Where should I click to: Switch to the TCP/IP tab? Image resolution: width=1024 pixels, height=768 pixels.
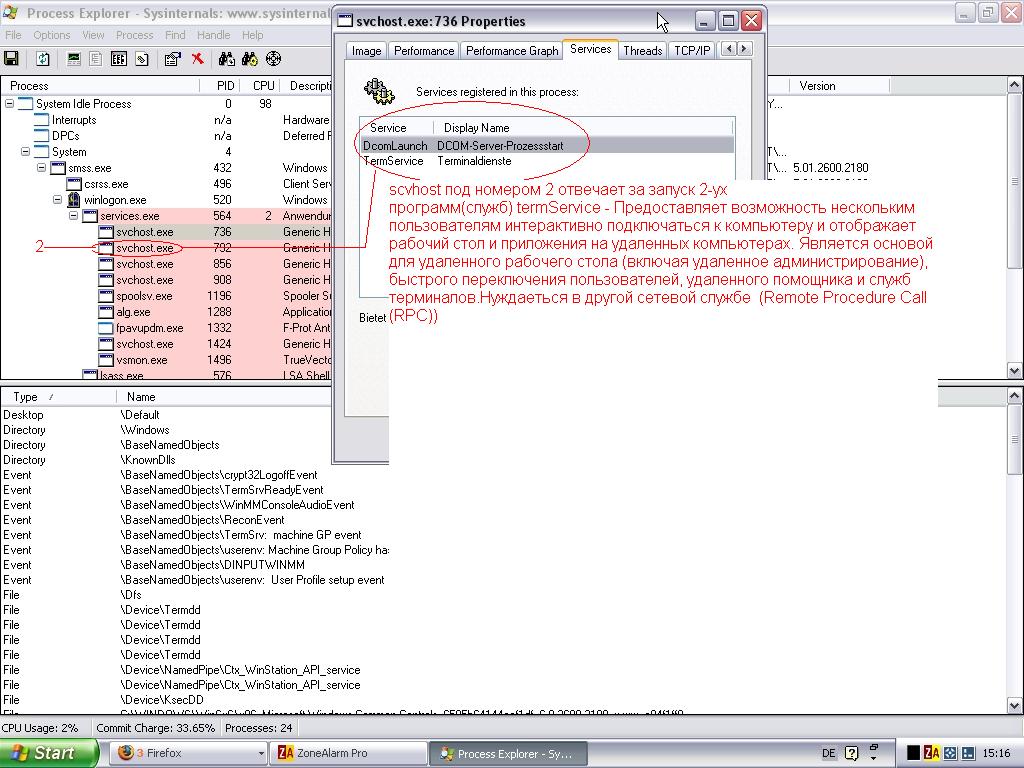coord(692,50)
